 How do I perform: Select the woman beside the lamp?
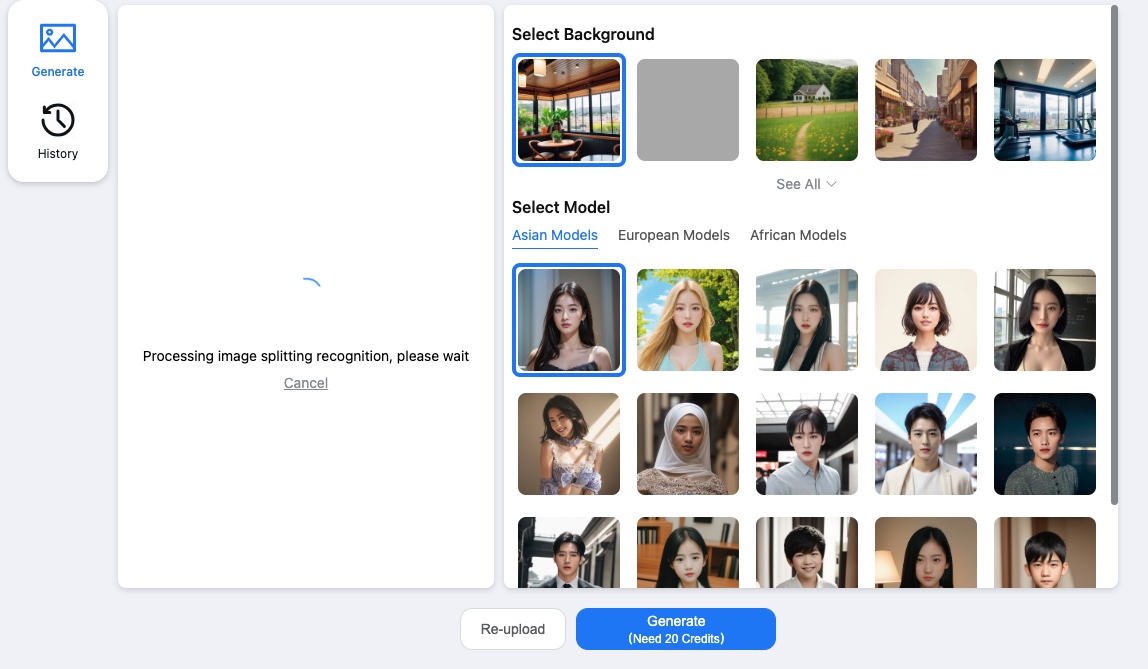pyautogui.click(x=925, y=553)
